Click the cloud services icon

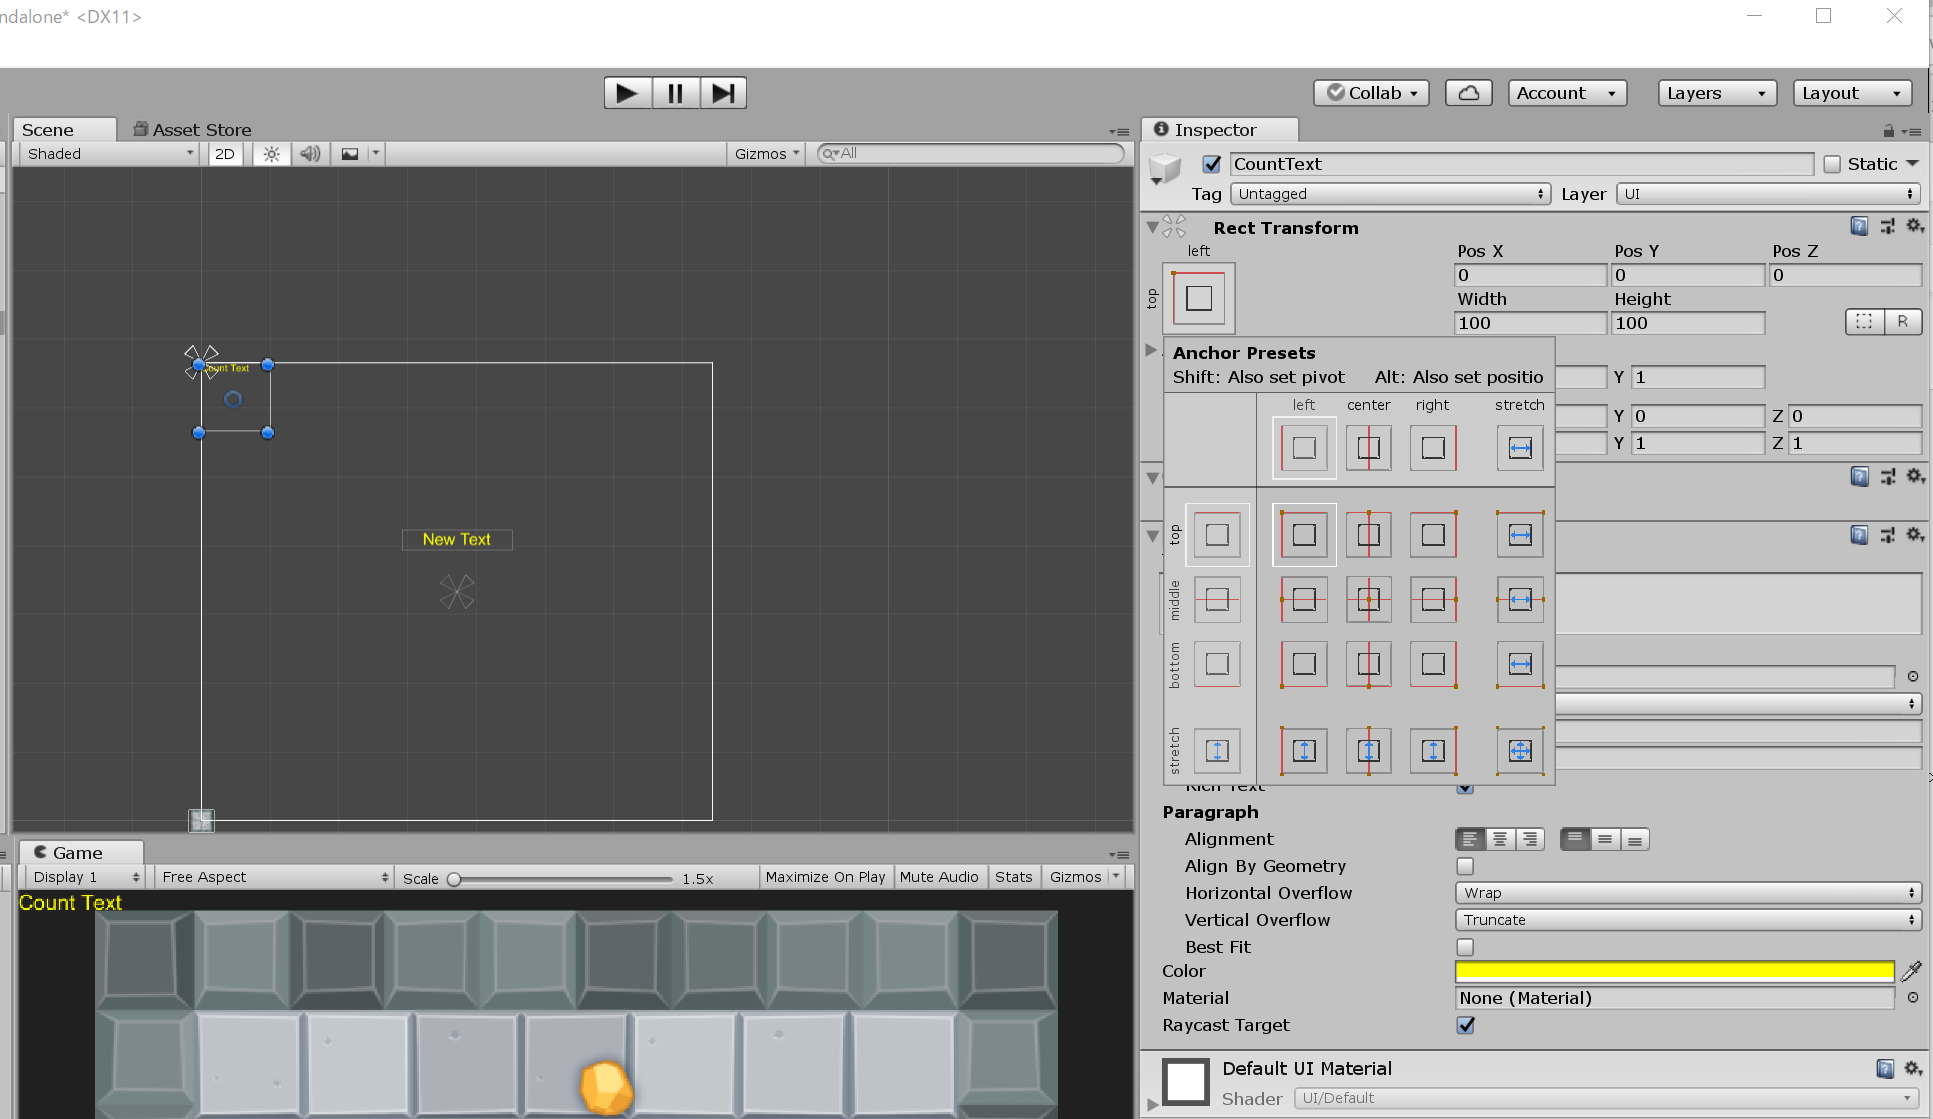click(x=1468, y=93)
